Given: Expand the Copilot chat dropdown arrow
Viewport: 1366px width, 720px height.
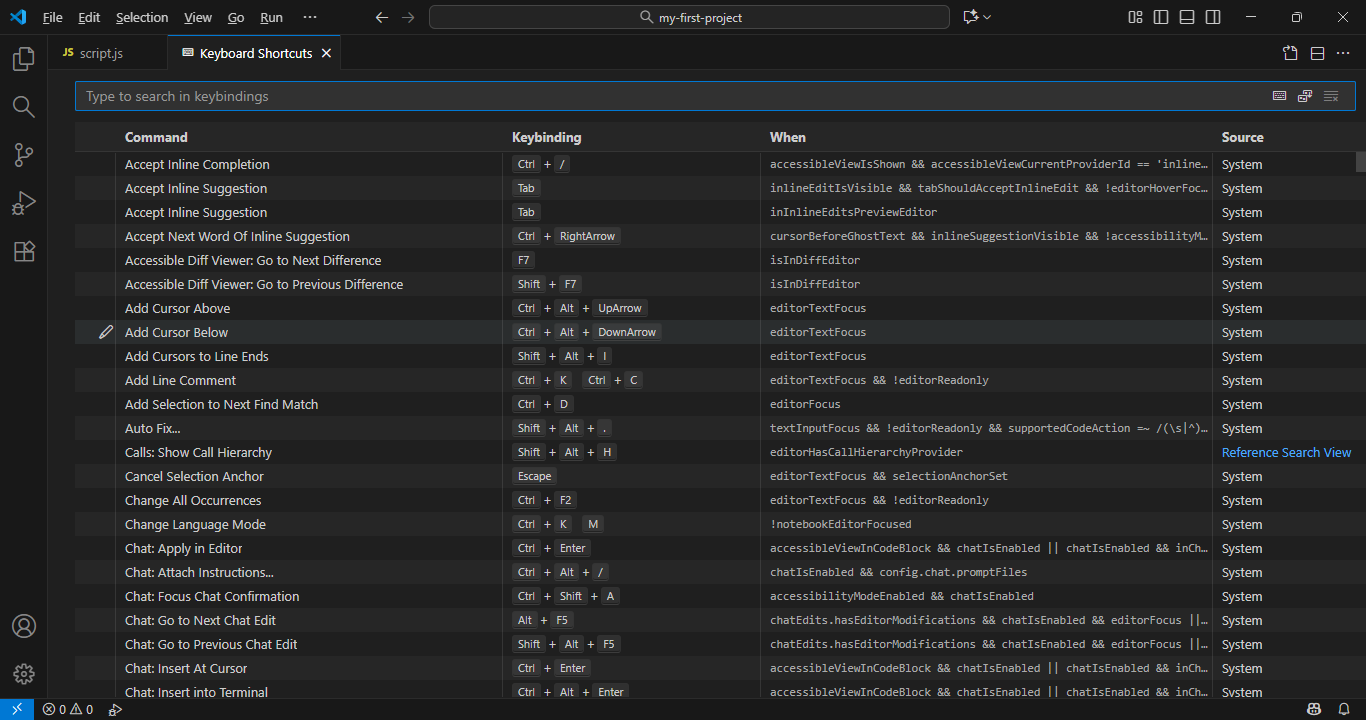Looking at the screenshot, I should (x=988, y=17).
